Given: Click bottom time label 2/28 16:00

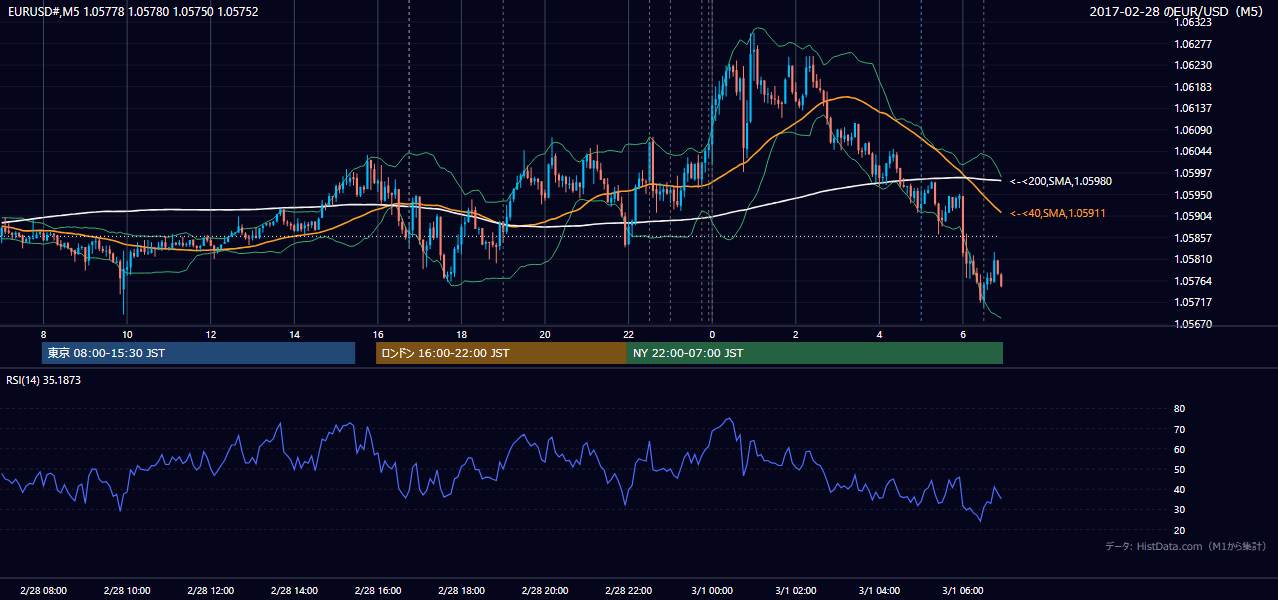Looking at the screenshot, I should pyautogui.click(x=377, y=590).
